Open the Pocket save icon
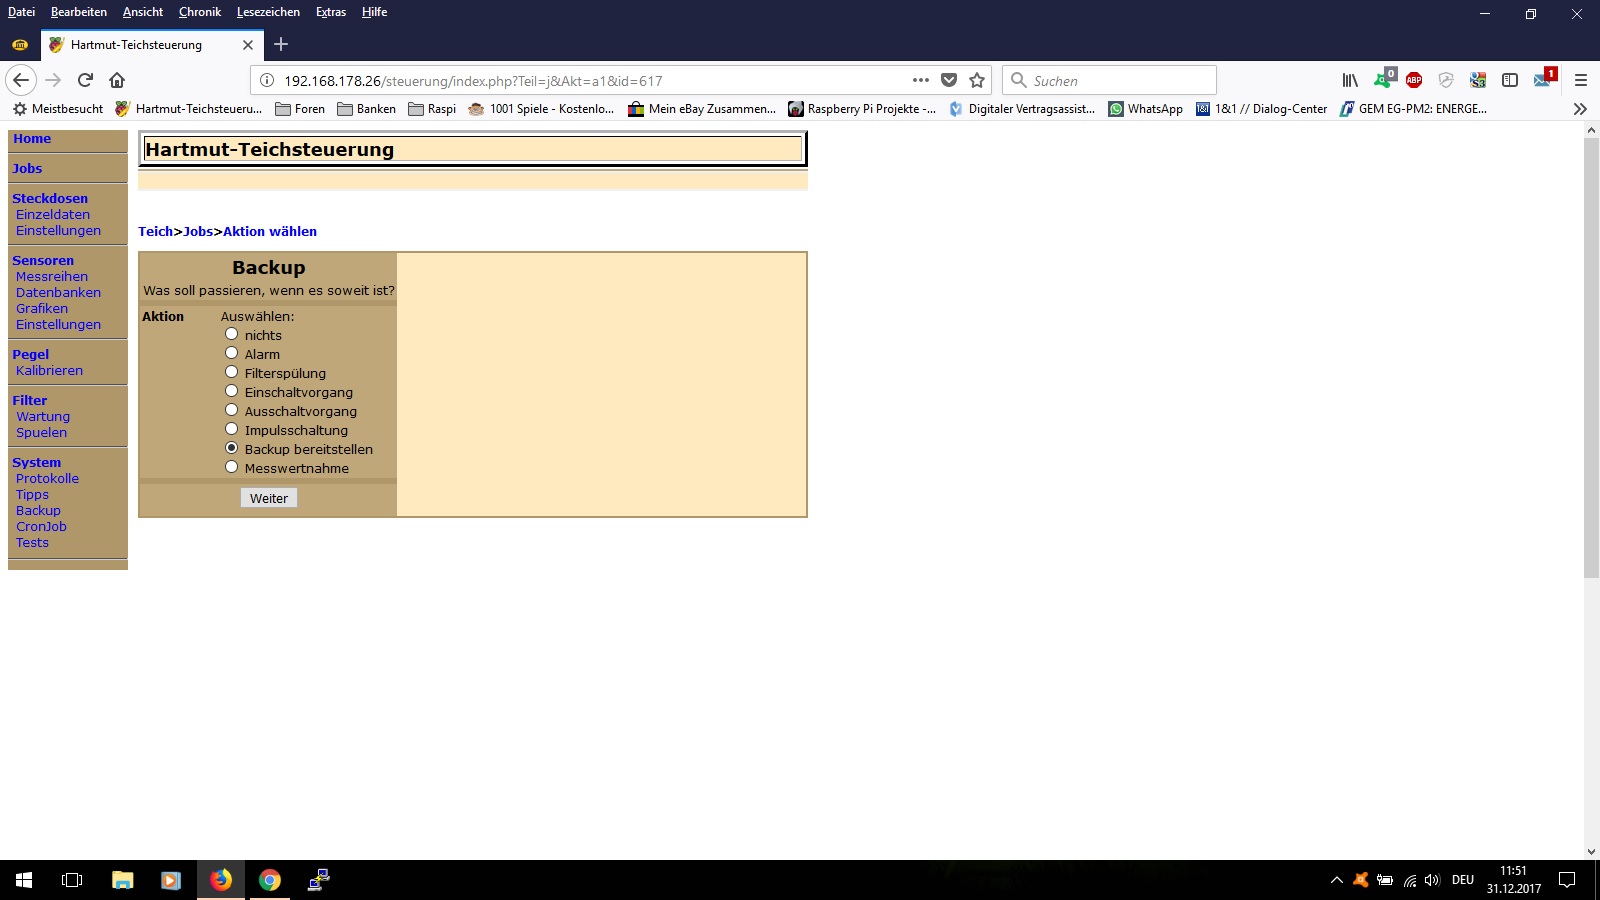 [x=949, y=80]
